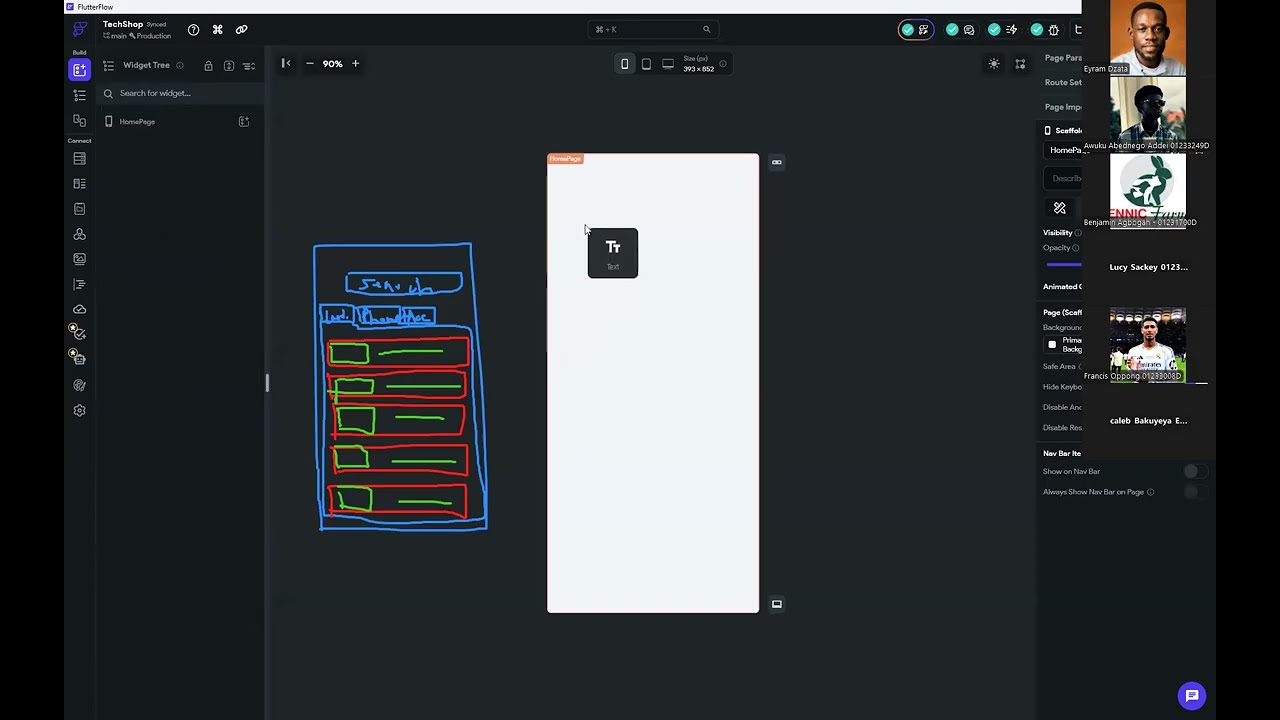Screen dimensions: 1280x720
Task: Open the Help question mark icon
Action: [x=193, y=30]
